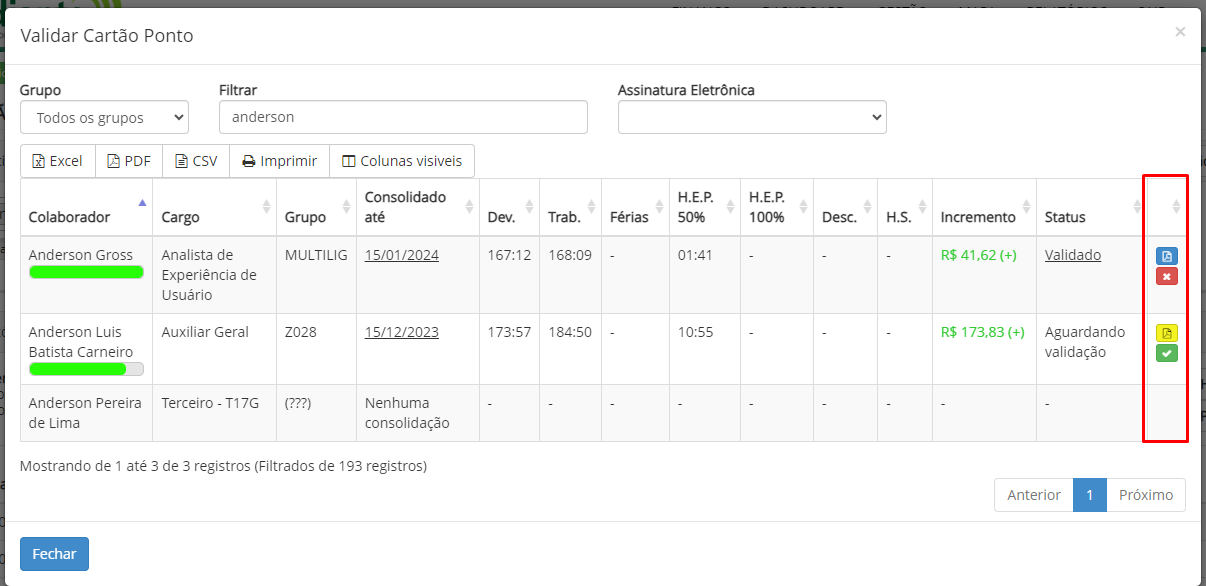Go to the Próximo page
Screen dimensions: 1206x586
(1145, 495)
